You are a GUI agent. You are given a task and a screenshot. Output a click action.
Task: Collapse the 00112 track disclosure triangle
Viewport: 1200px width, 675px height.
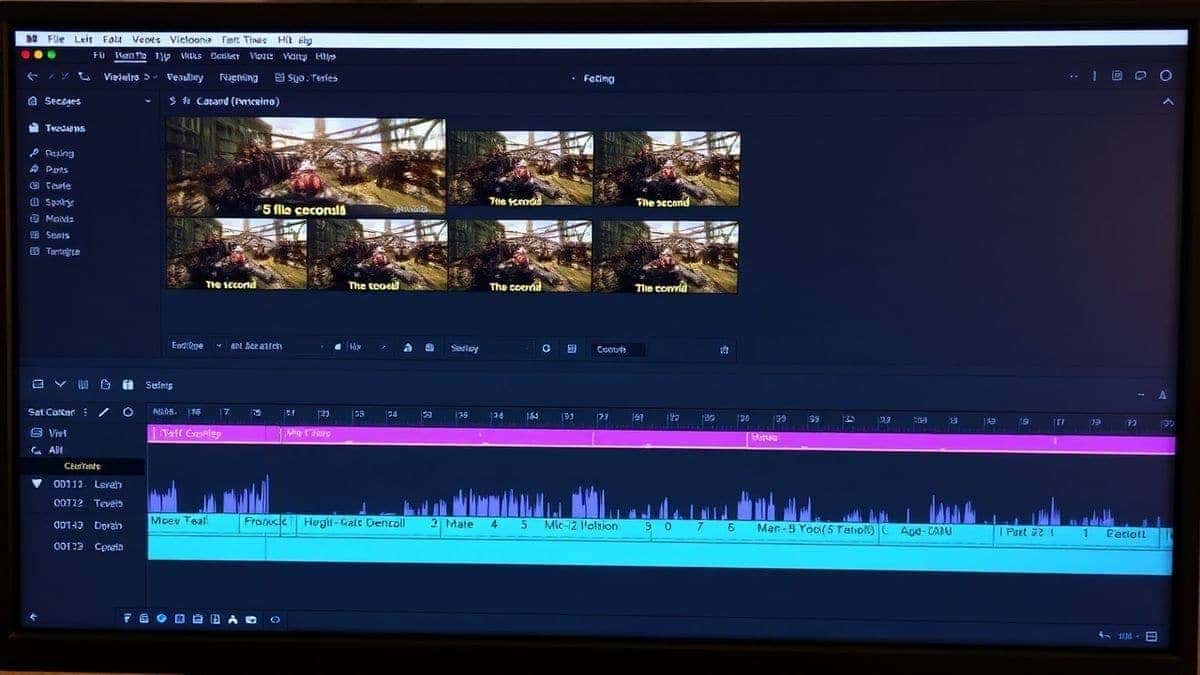[37, 483]
